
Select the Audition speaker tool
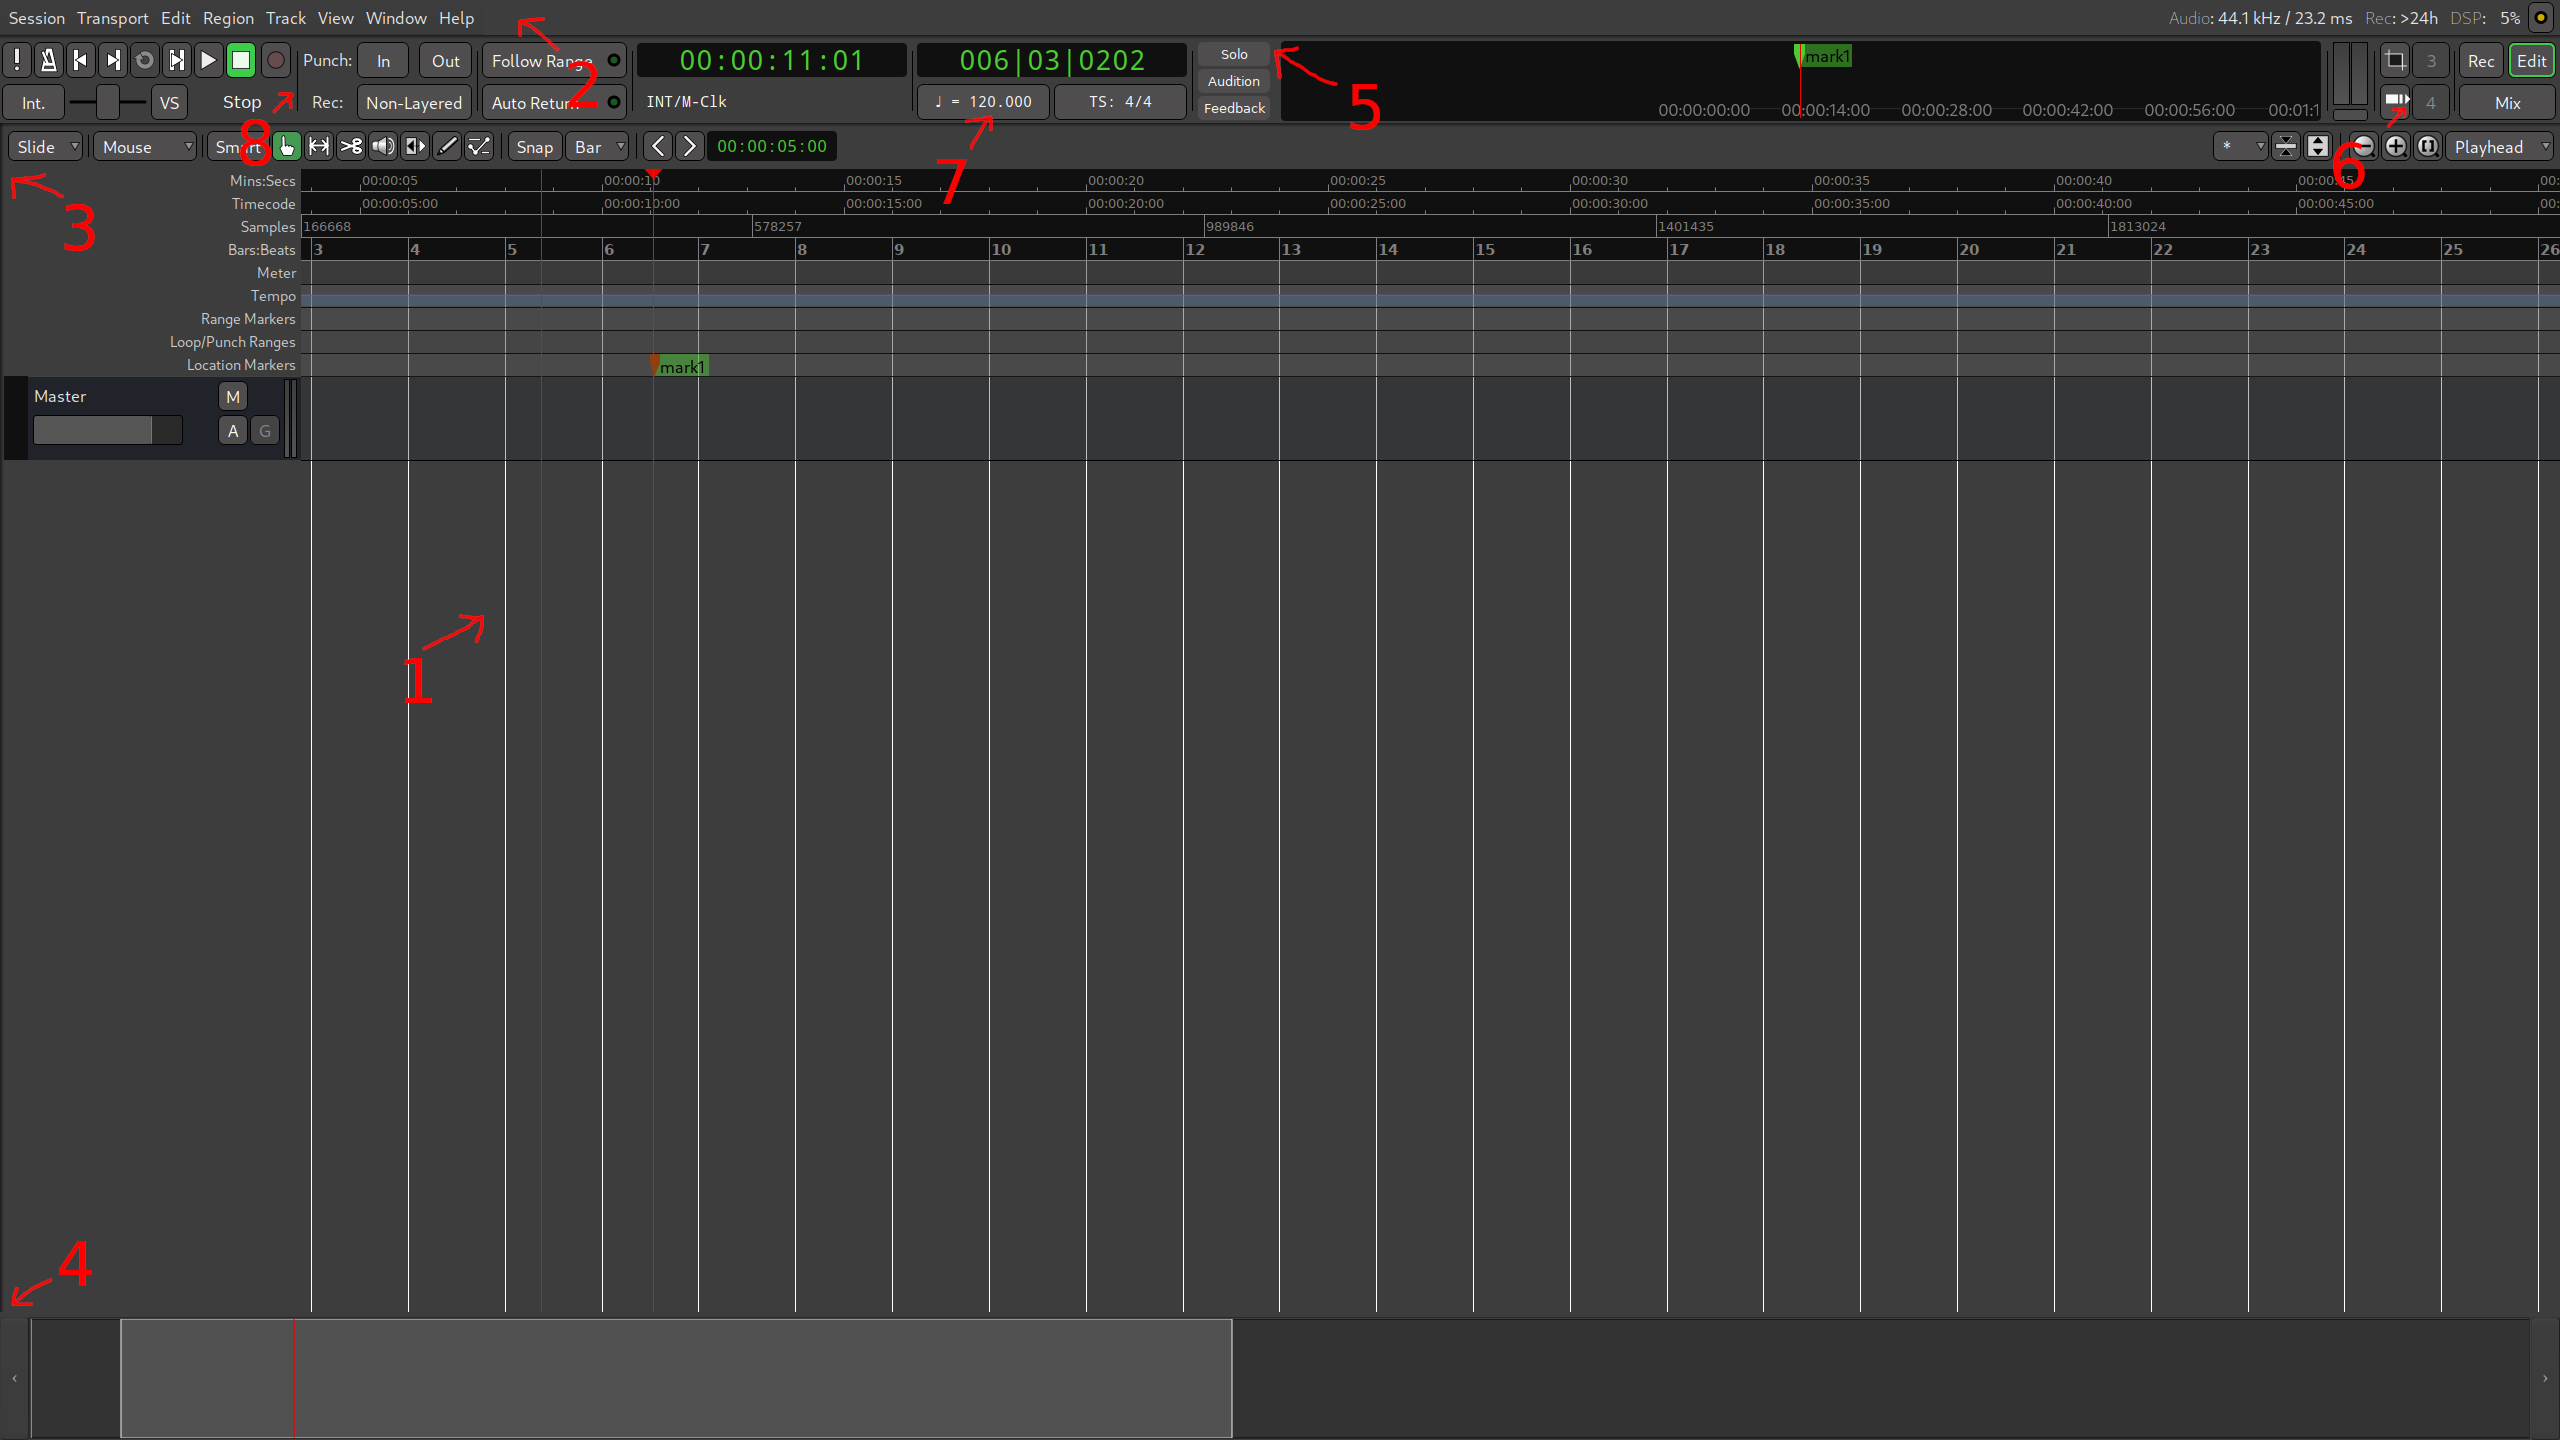(x=383, y=147)
